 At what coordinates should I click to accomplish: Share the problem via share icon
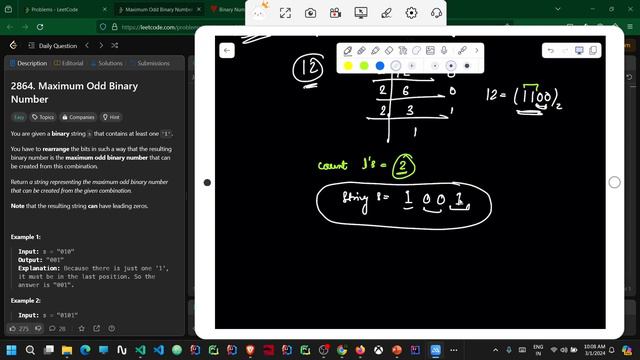click(x=96, y=329)
